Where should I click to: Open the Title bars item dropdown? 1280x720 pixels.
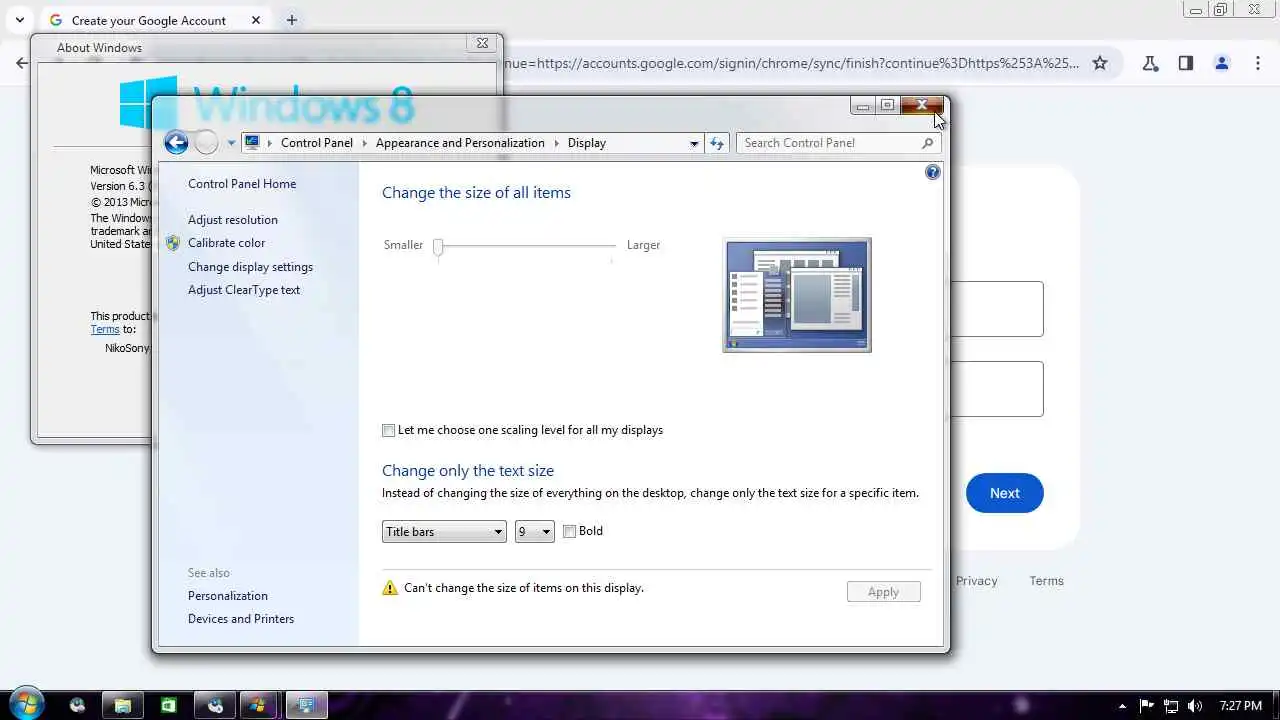444,532
